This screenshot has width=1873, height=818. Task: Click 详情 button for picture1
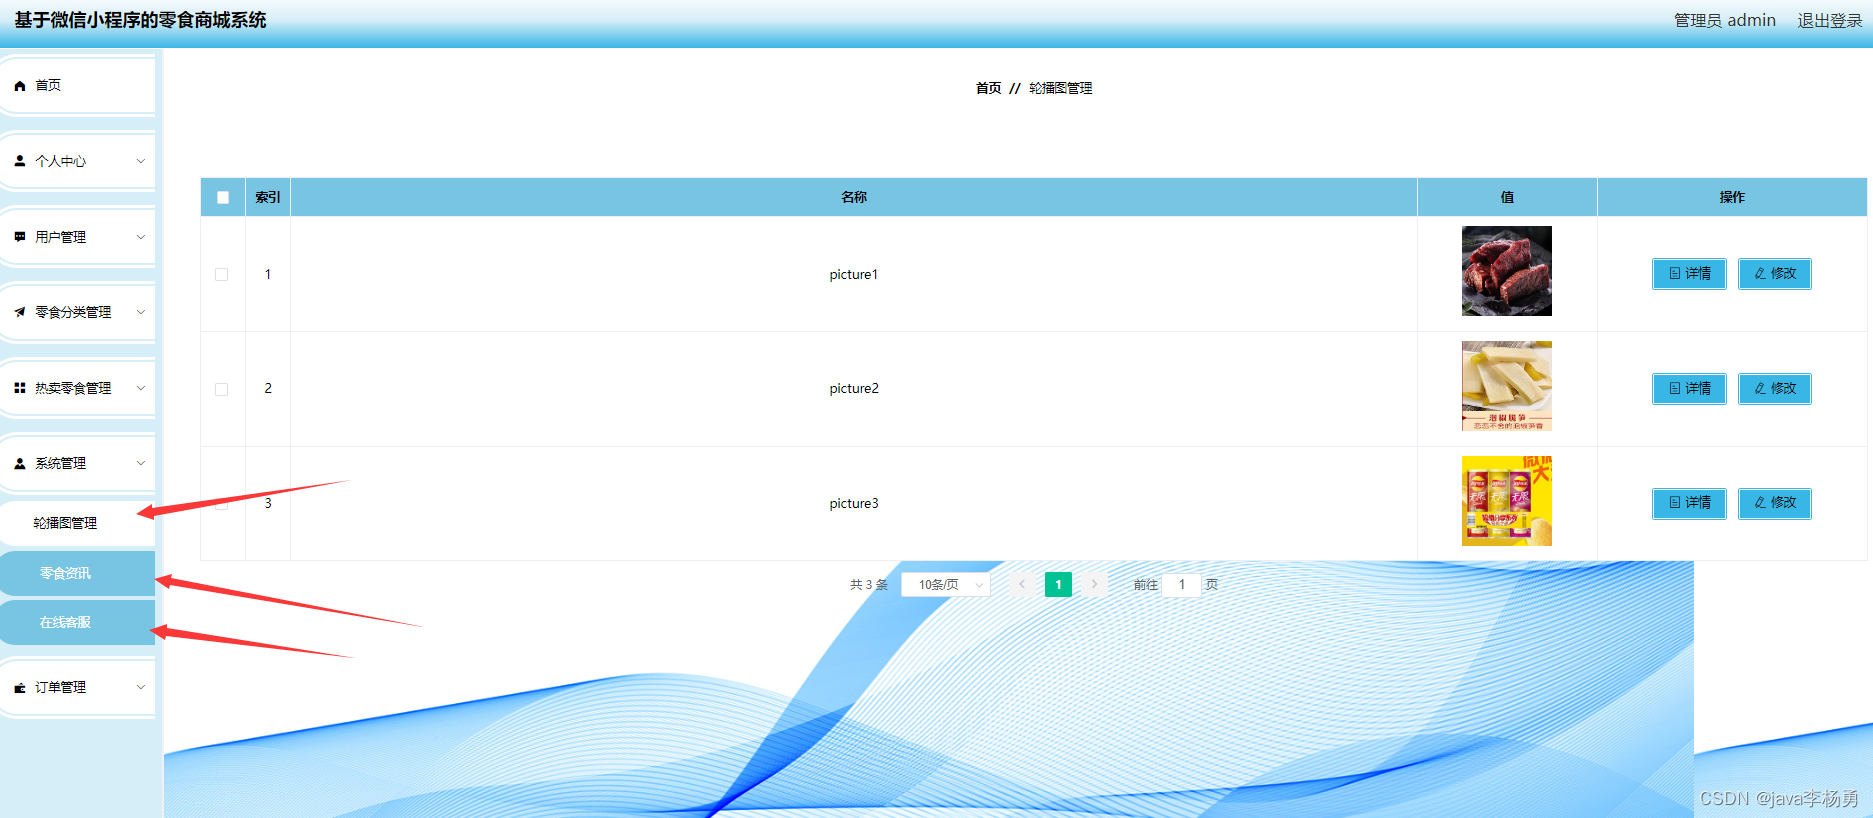tap(1689, 273)
